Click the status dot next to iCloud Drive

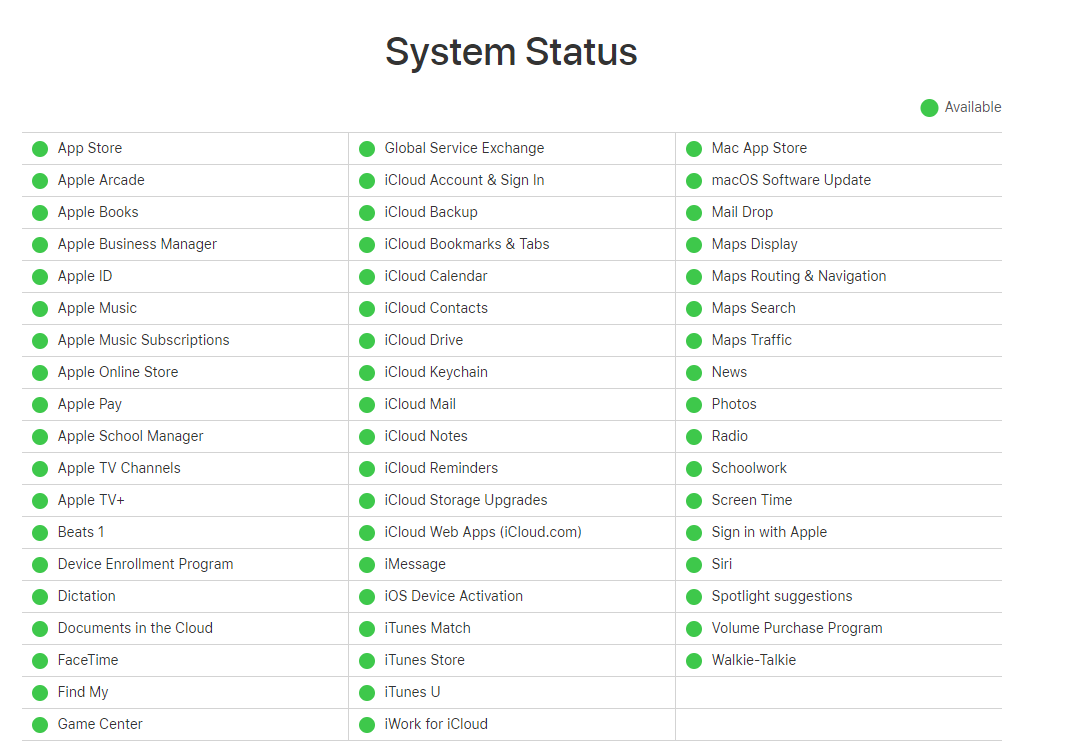pos(367,341)
